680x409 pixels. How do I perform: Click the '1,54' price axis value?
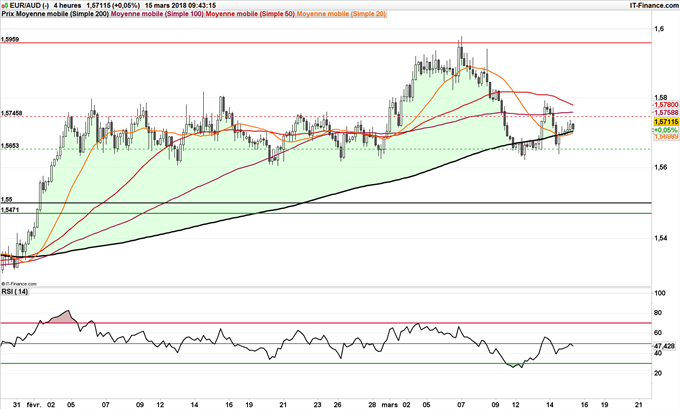(x=660, y=238)
